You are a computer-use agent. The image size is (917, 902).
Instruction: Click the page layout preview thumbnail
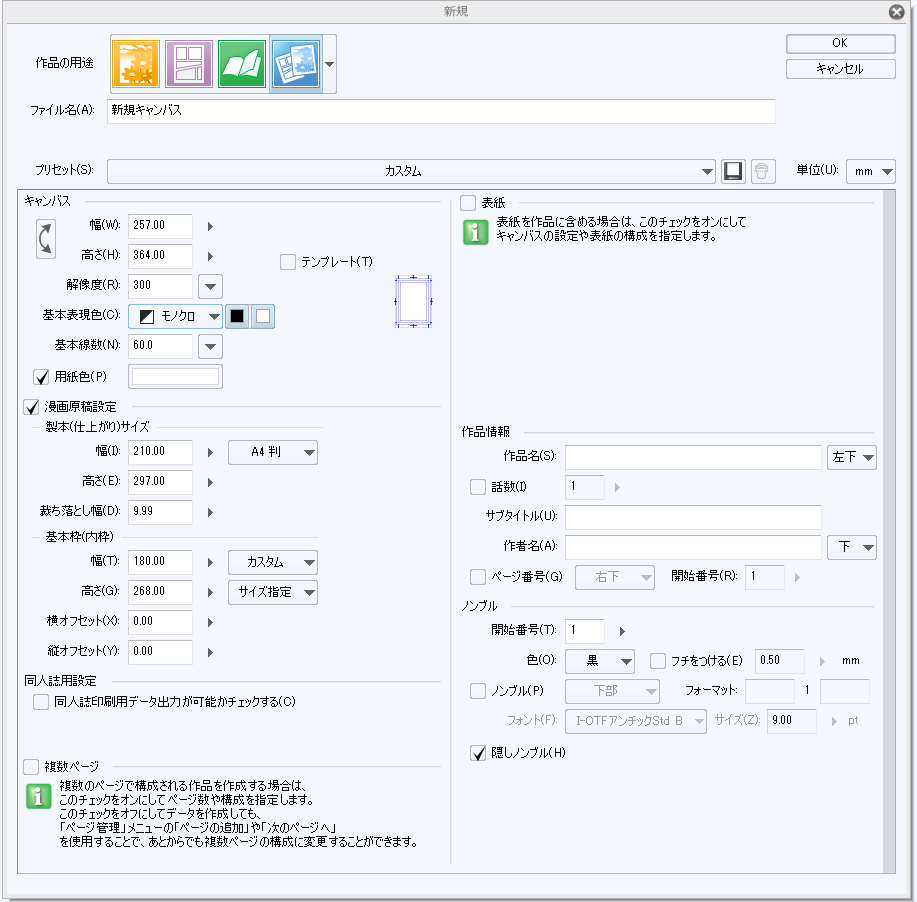coord(413,301)
